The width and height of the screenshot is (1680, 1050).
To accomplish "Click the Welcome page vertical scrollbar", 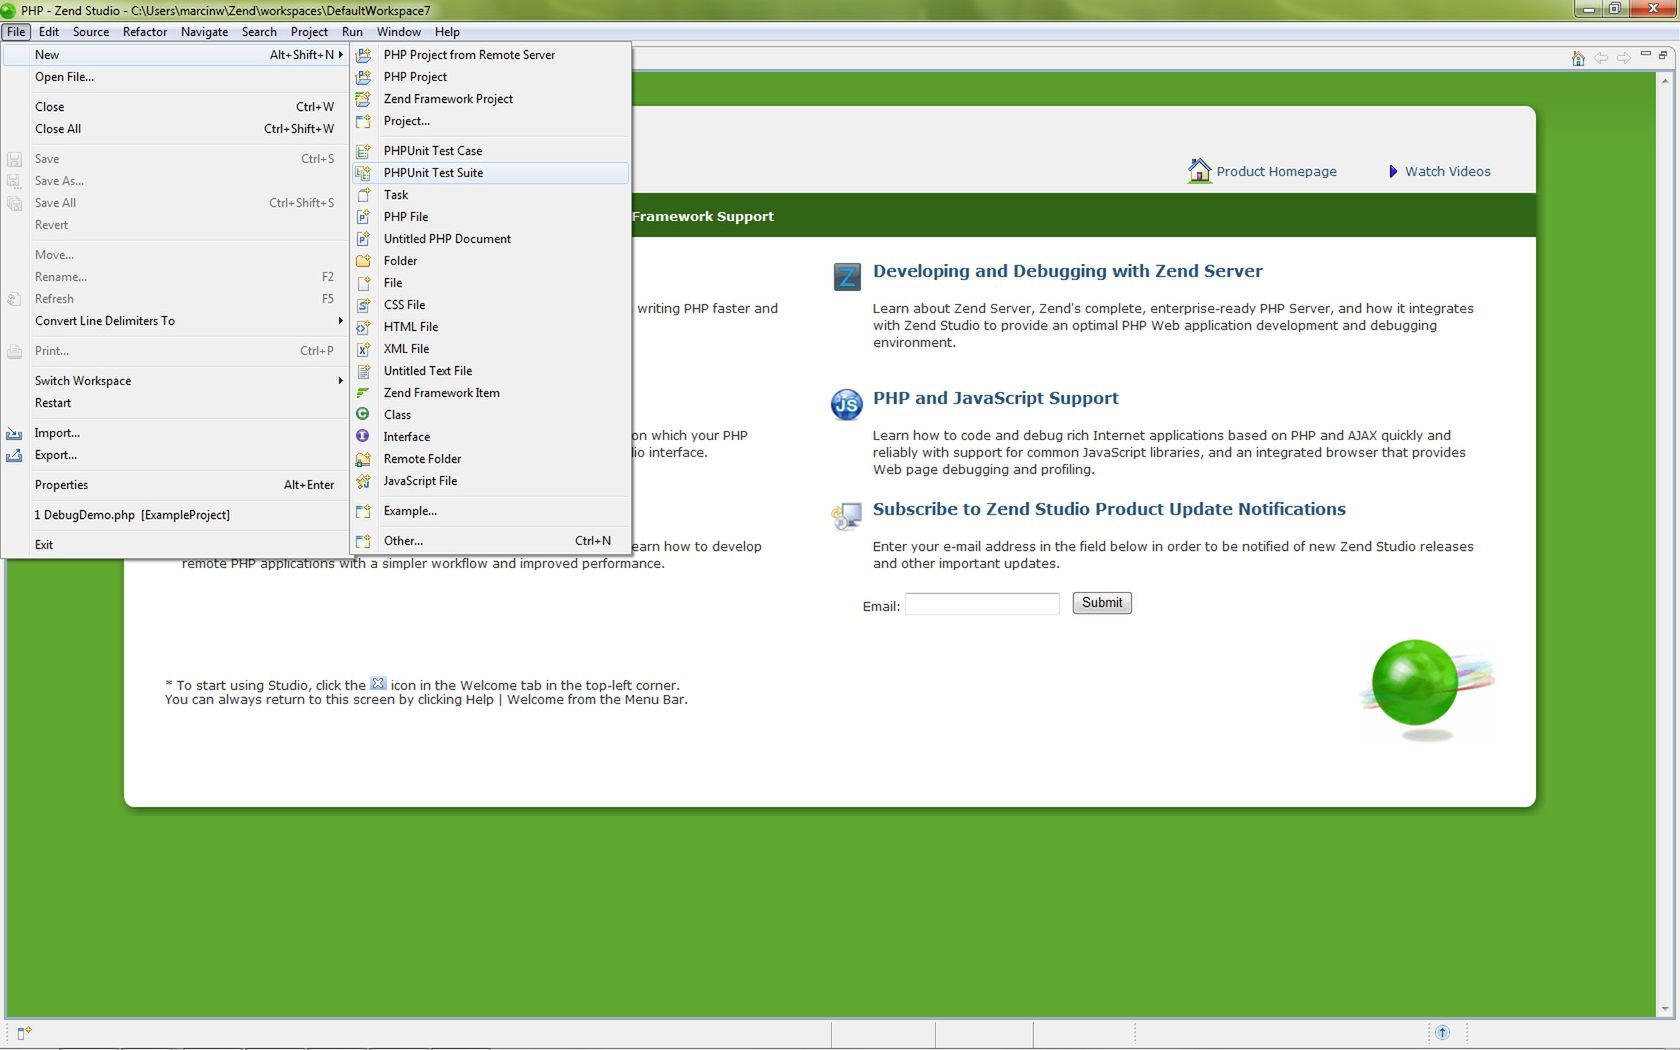I will (x=1665, y=544).
